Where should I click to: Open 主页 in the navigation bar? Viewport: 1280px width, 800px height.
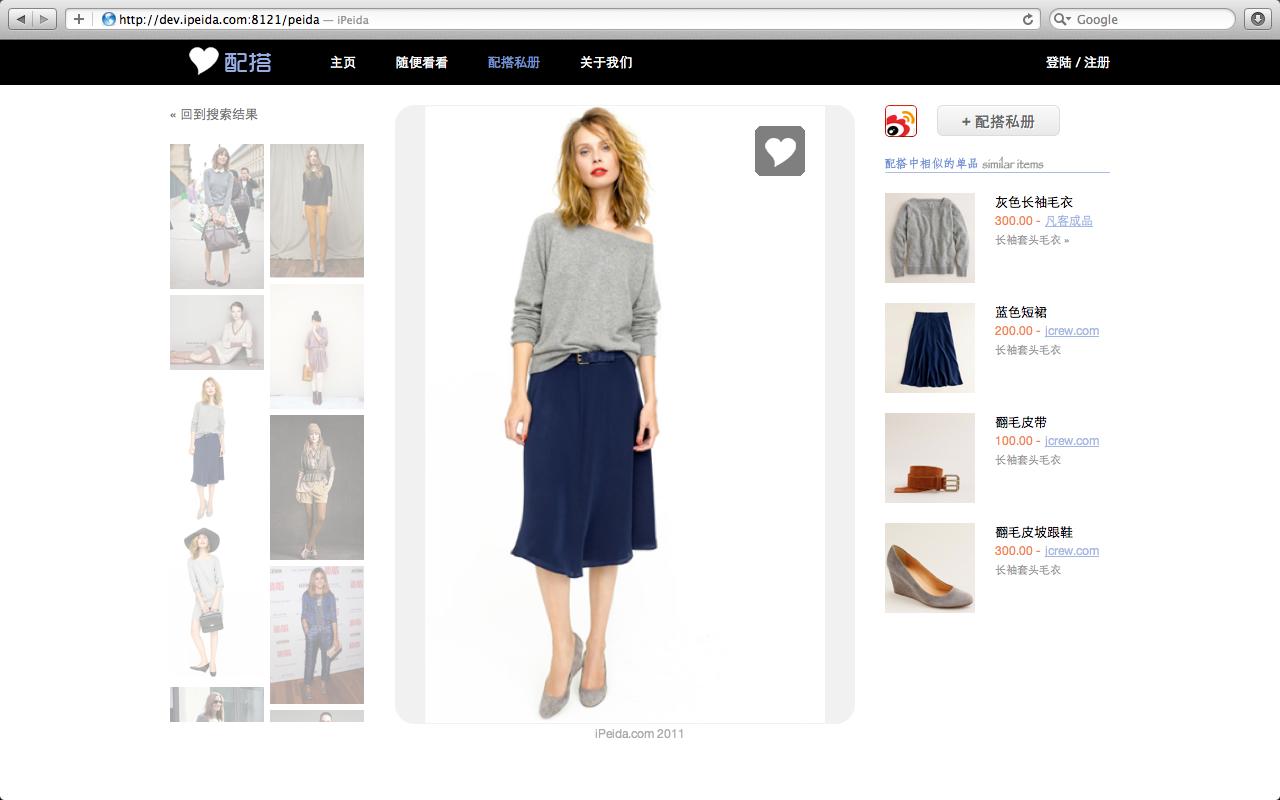tap(343, 62)
